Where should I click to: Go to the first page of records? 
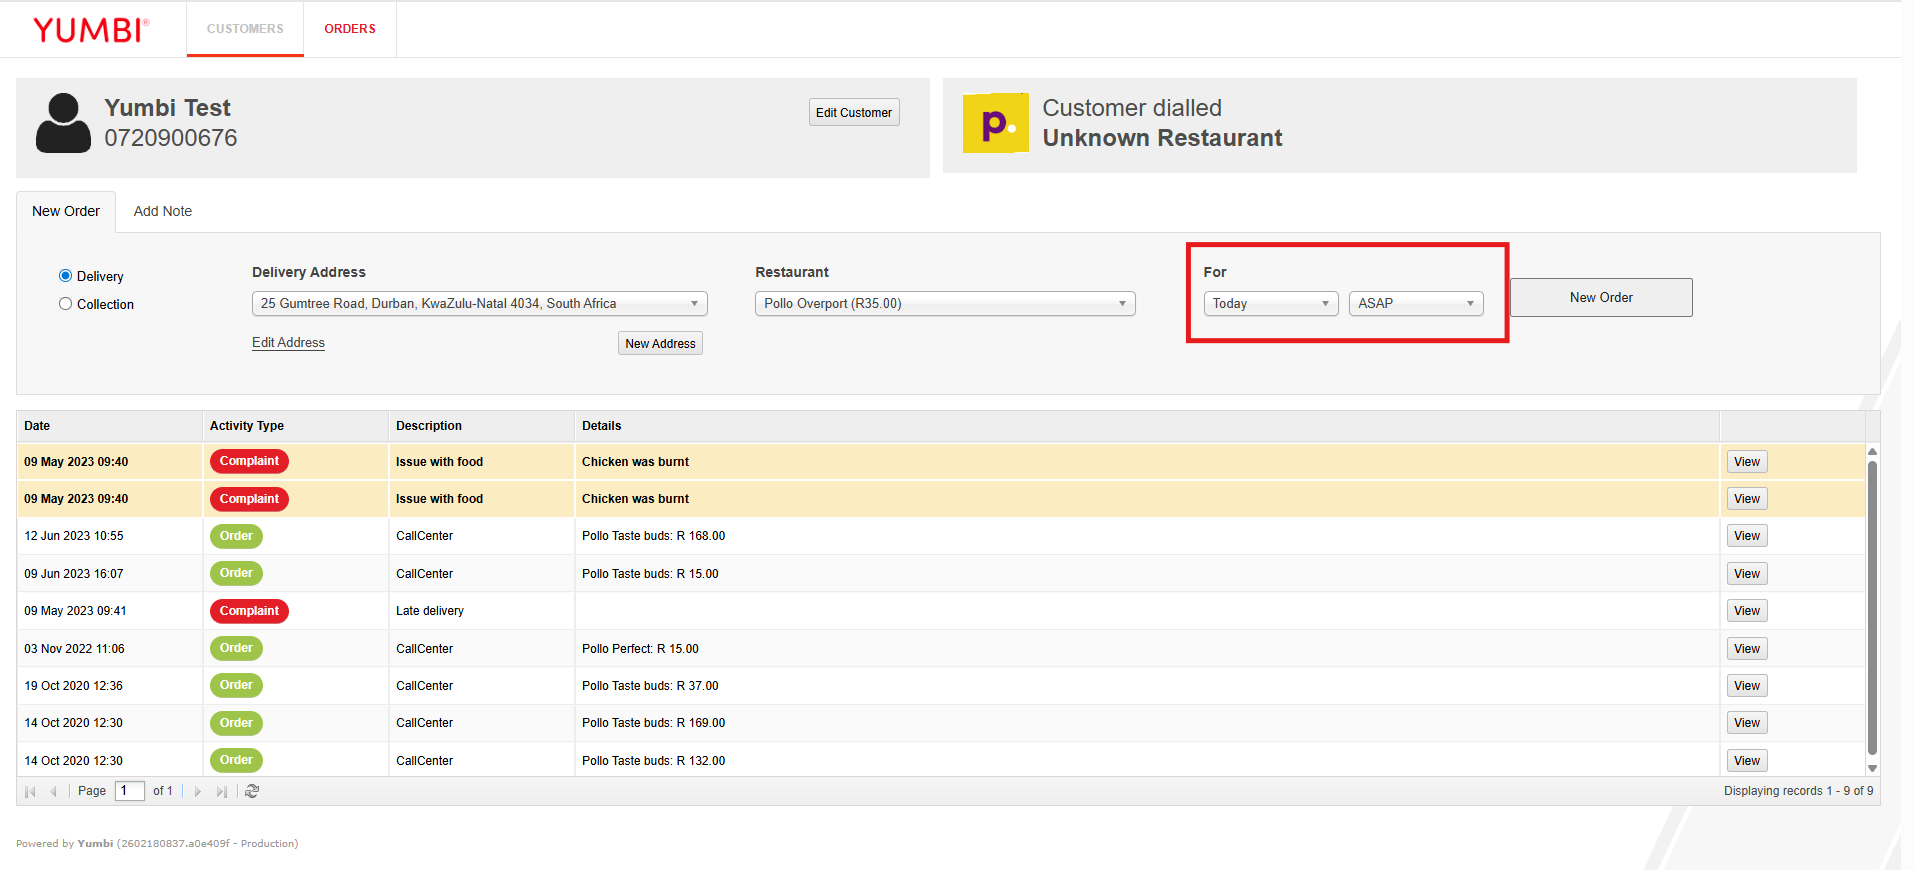[x=30, y=791]
